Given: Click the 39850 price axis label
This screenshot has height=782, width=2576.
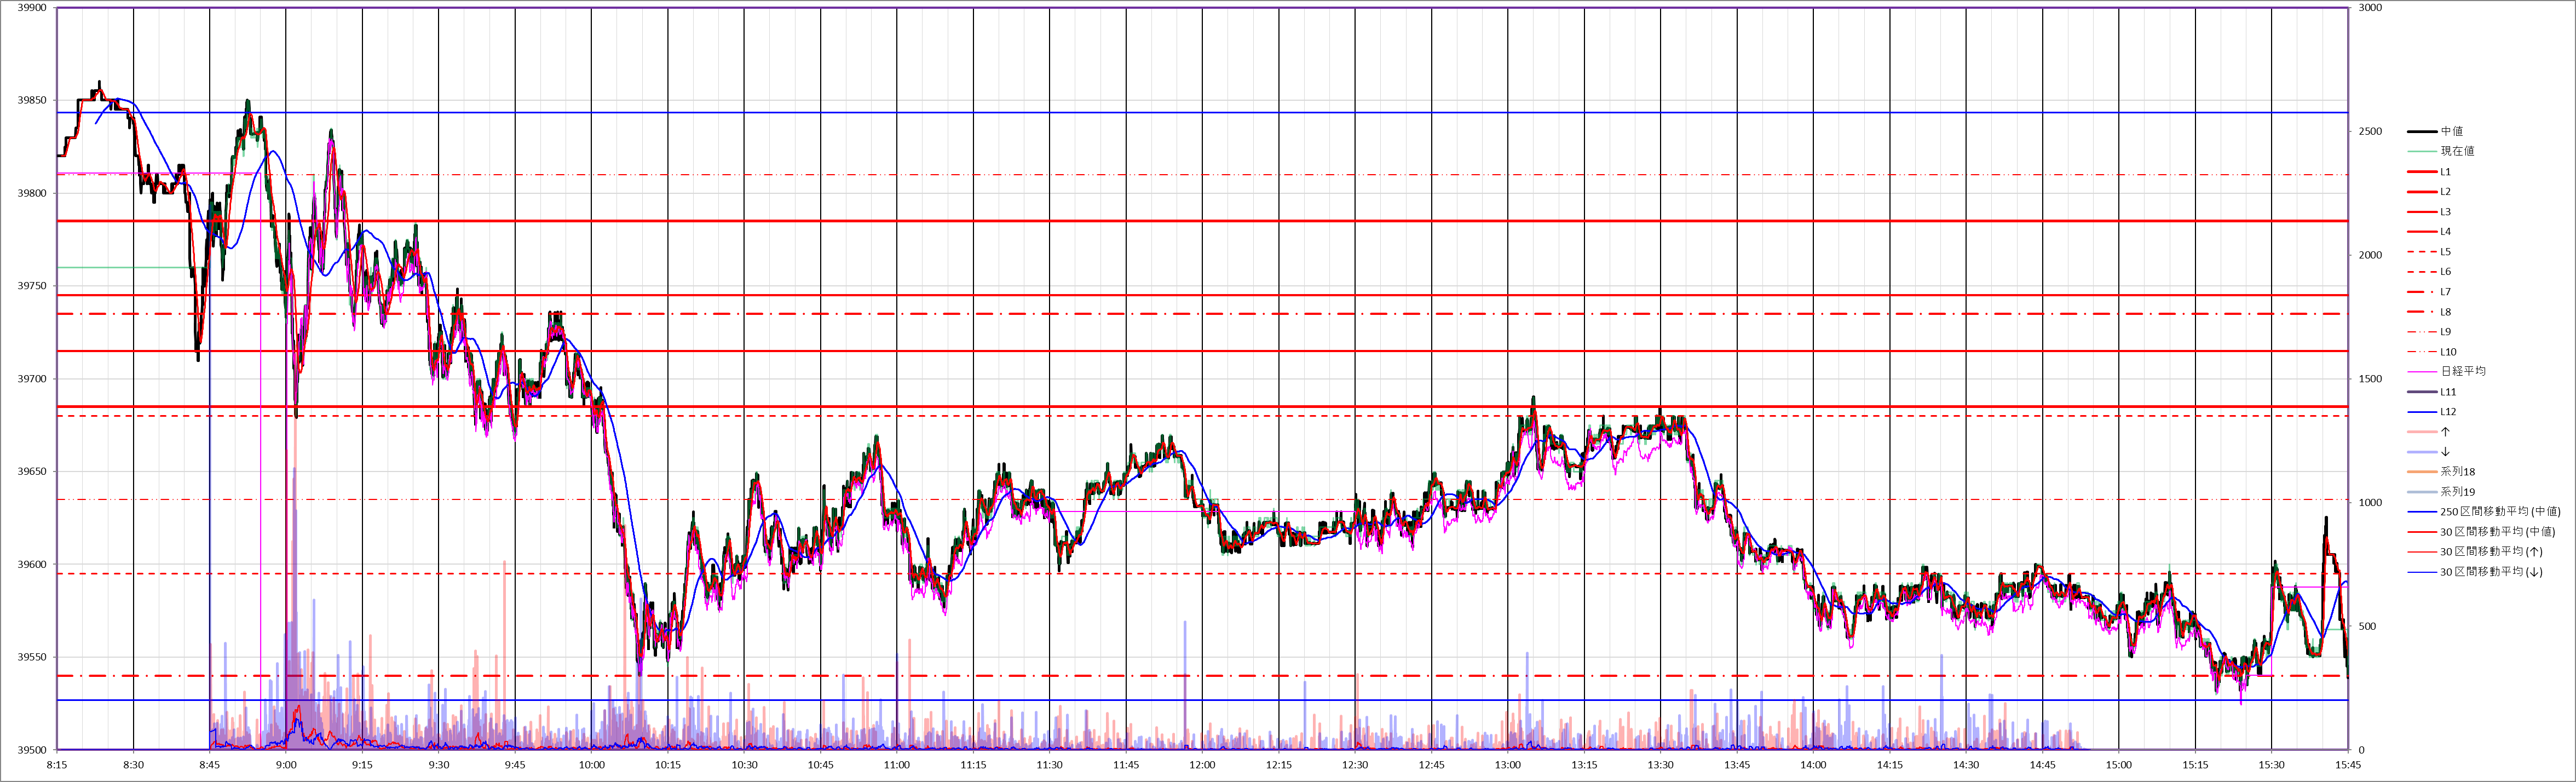Looking at the screenshot, I should 32,101.
